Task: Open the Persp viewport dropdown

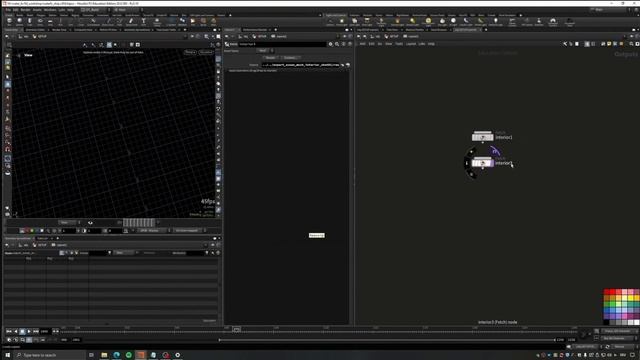Action: tap(190, 52)
